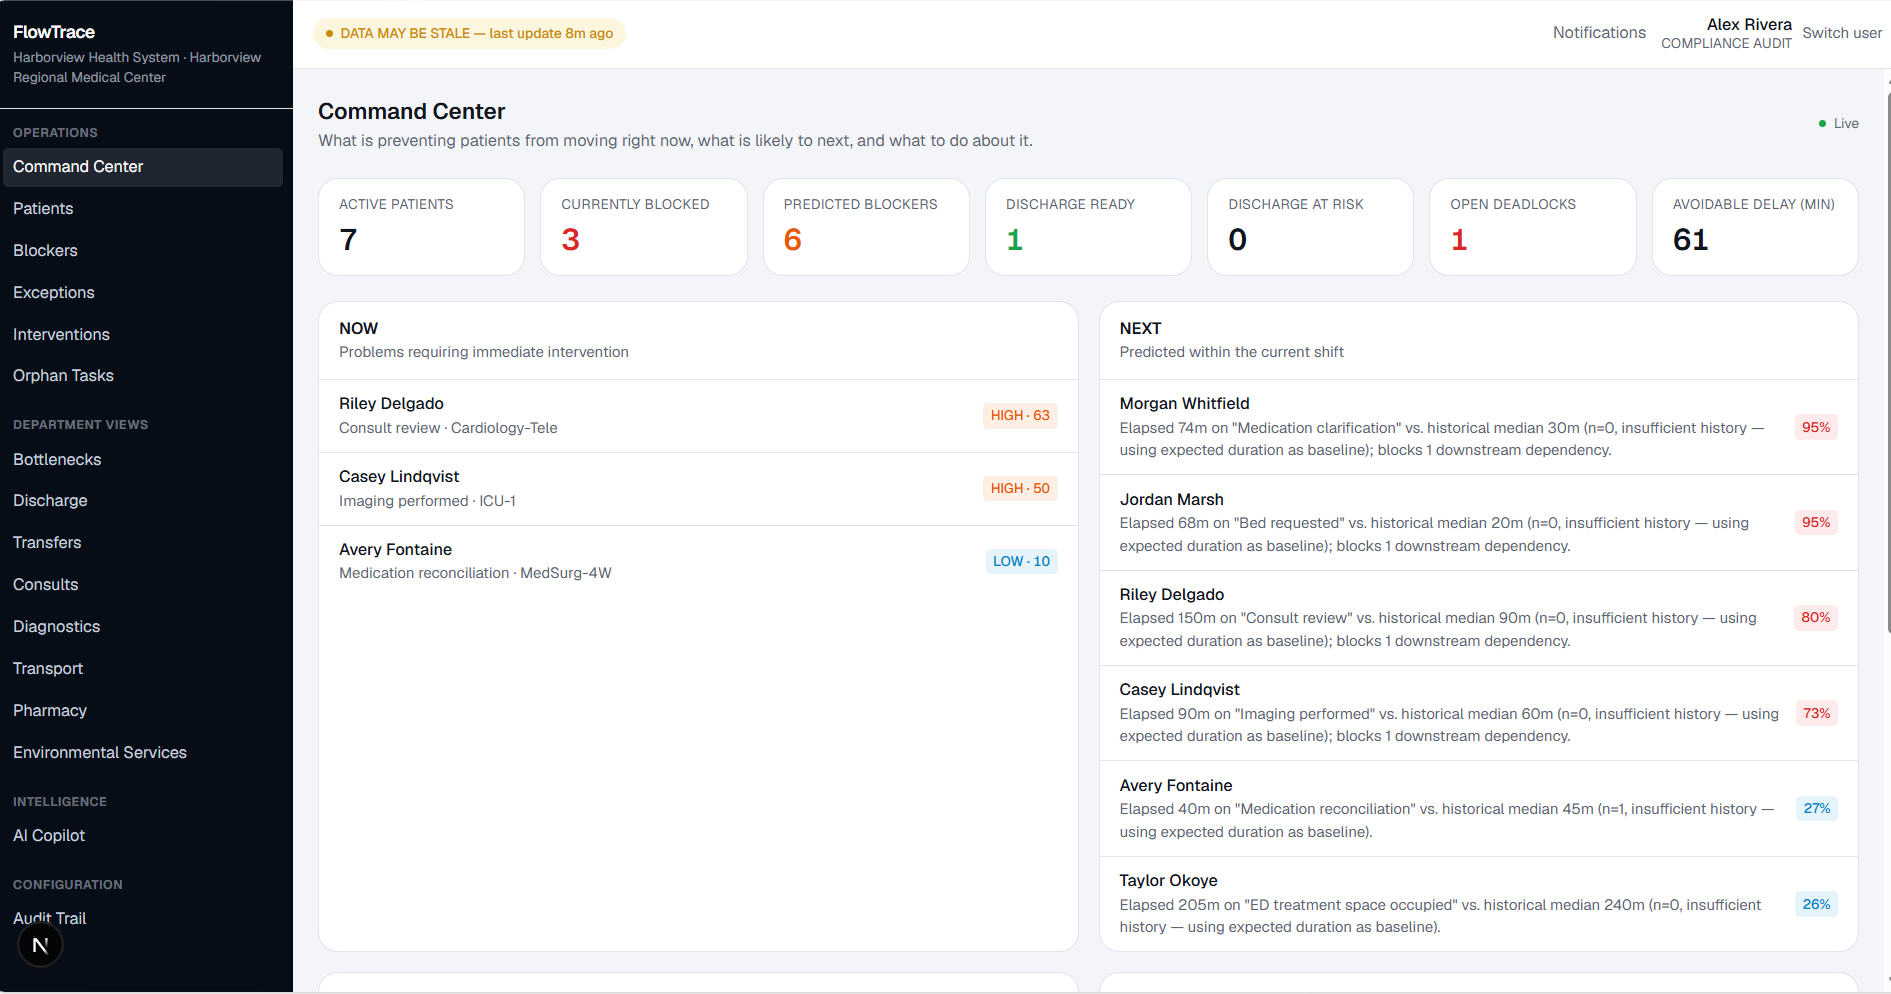Click the 27% probability badge

click(x=1816, y=809)
